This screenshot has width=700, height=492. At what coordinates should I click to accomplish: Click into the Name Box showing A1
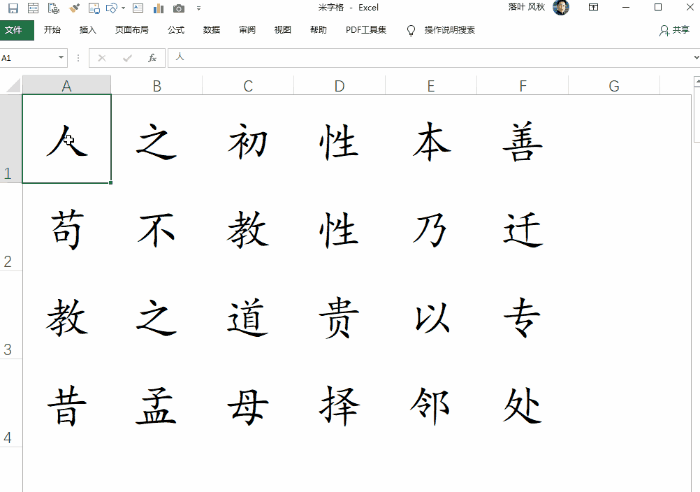(28, 58)
